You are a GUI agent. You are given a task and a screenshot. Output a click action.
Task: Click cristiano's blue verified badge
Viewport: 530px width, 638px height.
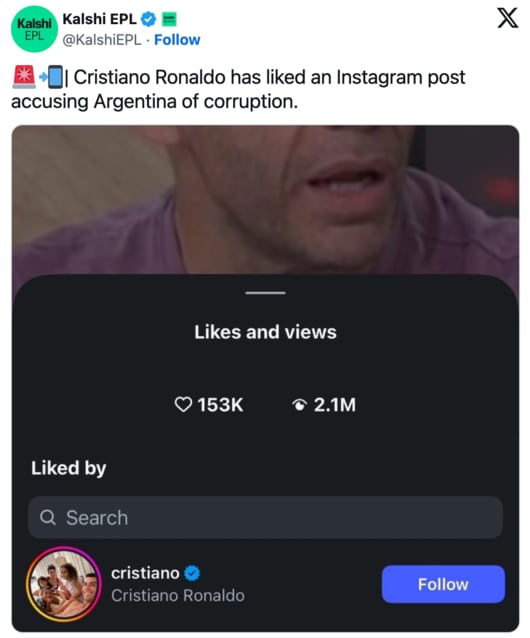192,573
